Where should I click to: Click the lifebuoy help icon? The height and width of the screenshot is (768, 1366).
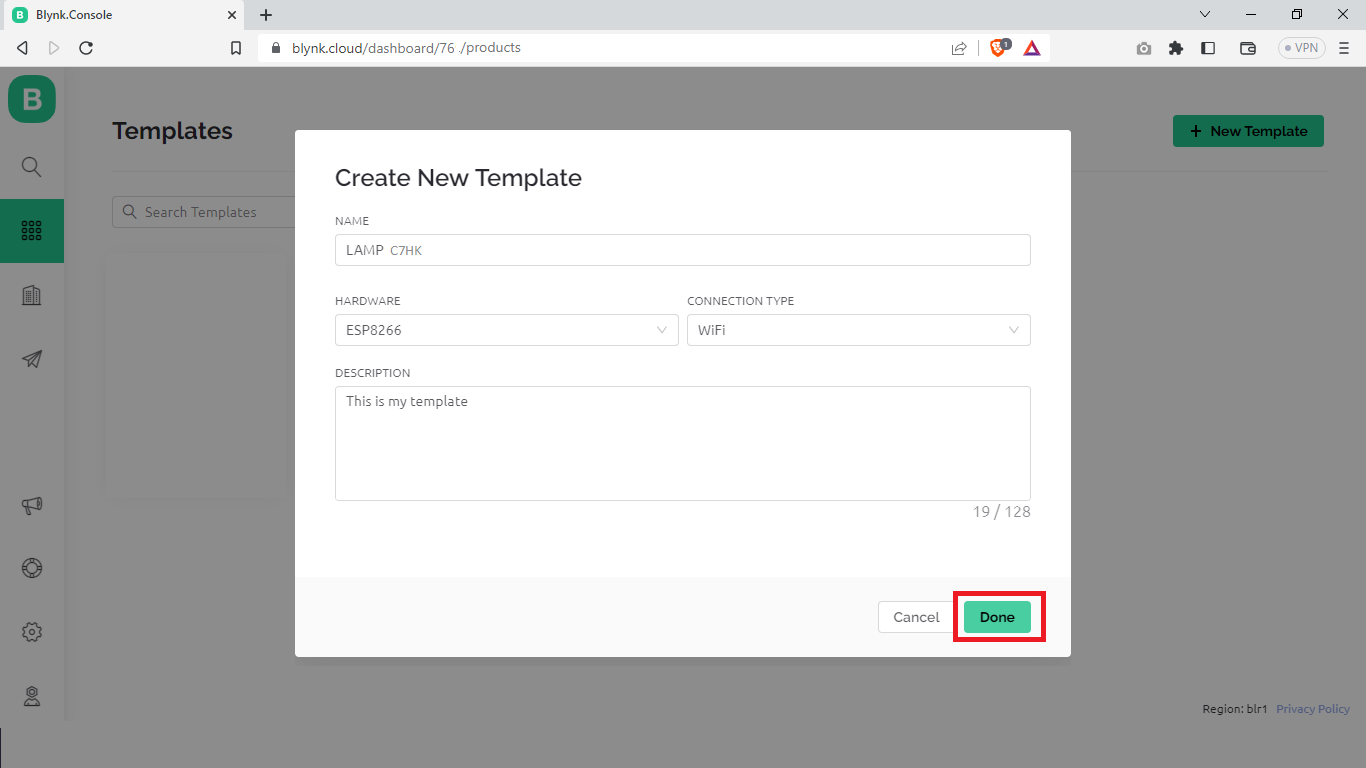(32, 568)
